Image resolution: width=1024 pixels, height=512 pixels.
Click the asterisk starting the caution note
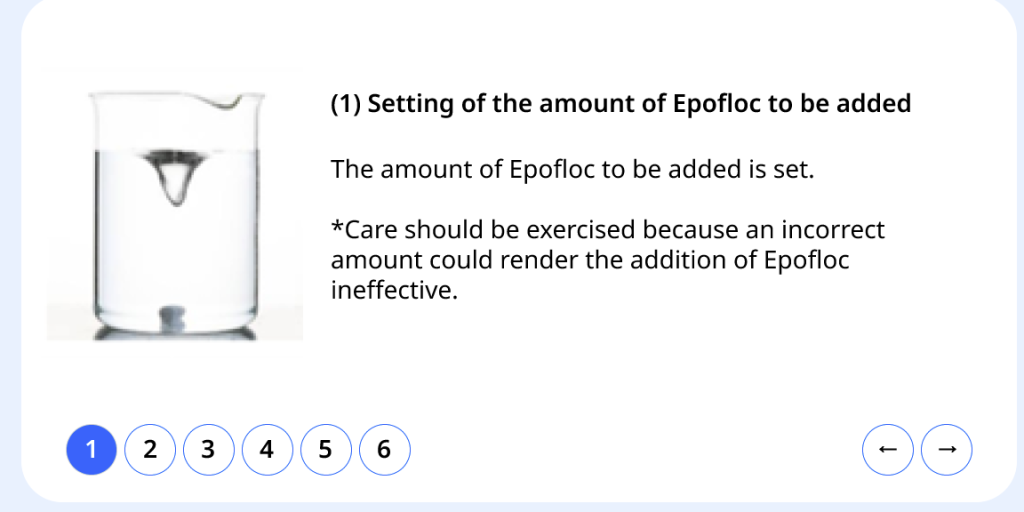pyautogui.click(x=337, y=227)
